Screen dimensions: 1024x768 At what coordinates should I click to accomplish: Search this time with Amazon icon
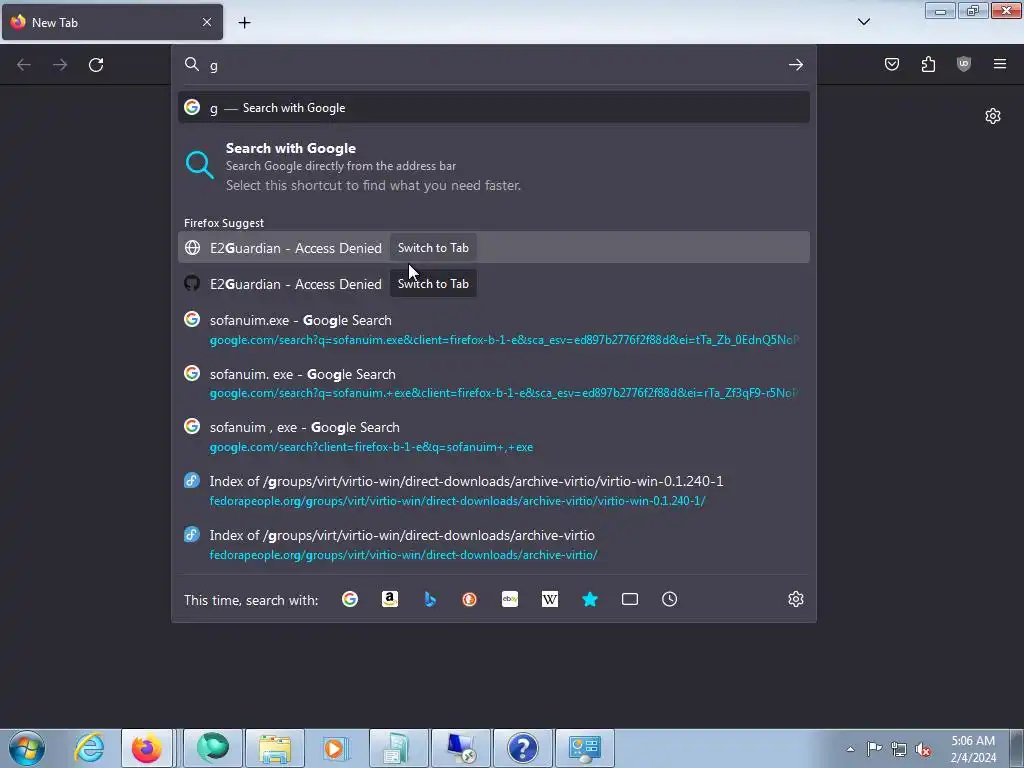coord(390,599)
